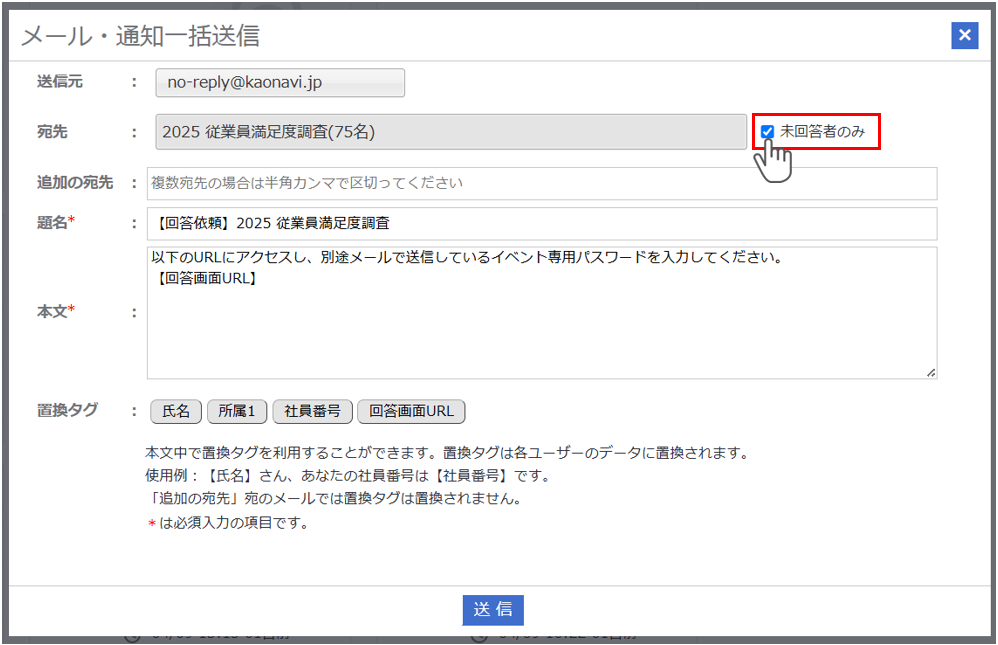
Task: Click the 宛先 field label
Action: coord(52,132)
